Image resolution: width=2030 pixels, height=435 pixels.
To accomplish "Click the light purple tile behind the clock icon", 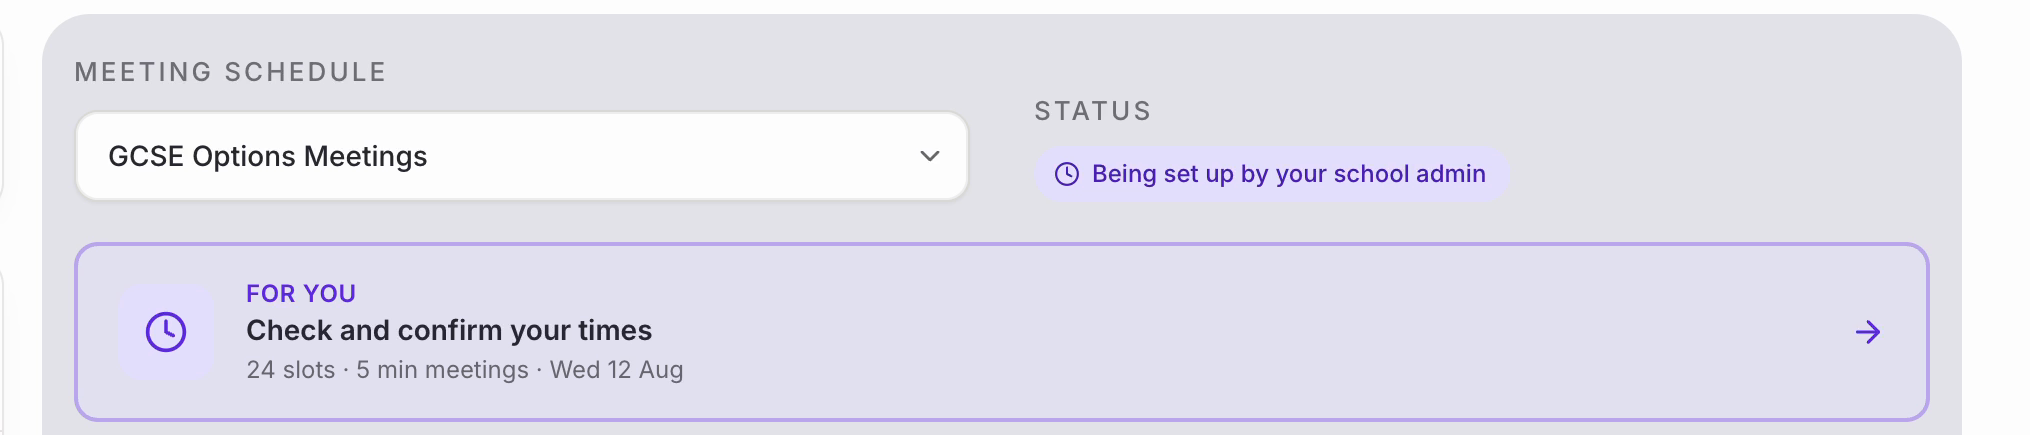I will 166,332.
